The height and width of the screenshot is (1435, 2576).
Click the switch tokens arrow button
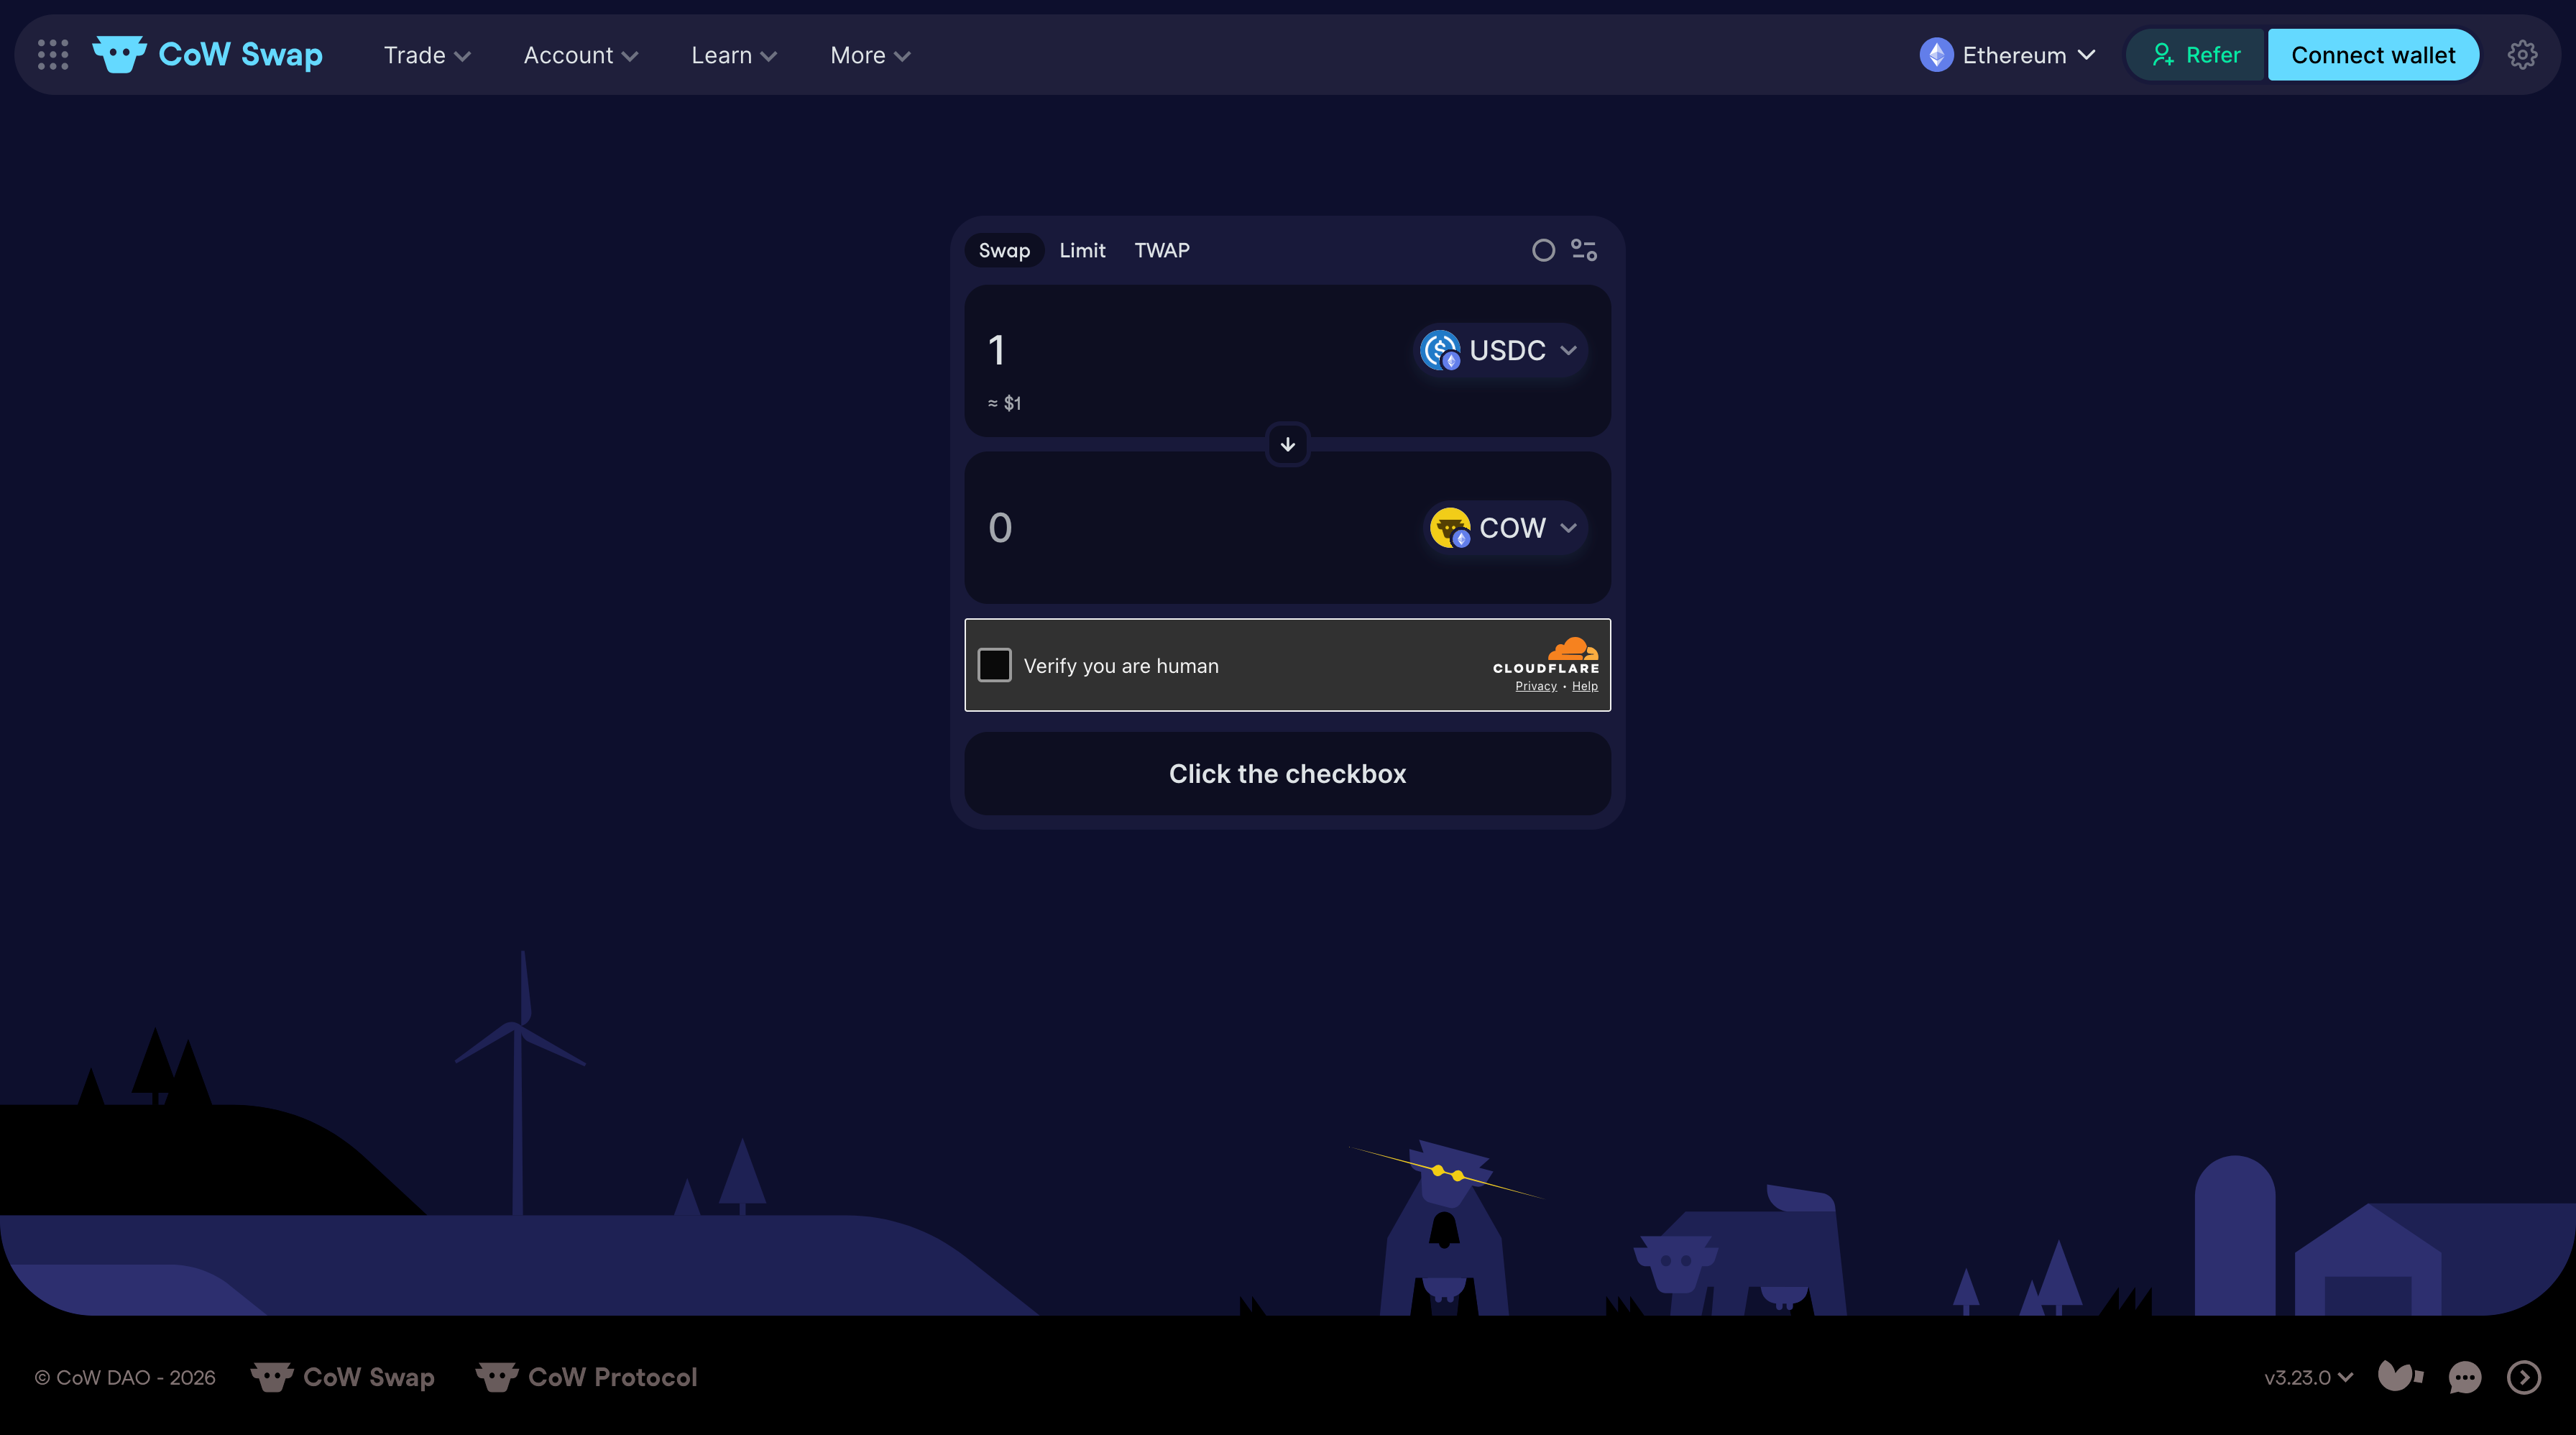pyautogui.click(x=1288, y=444)
